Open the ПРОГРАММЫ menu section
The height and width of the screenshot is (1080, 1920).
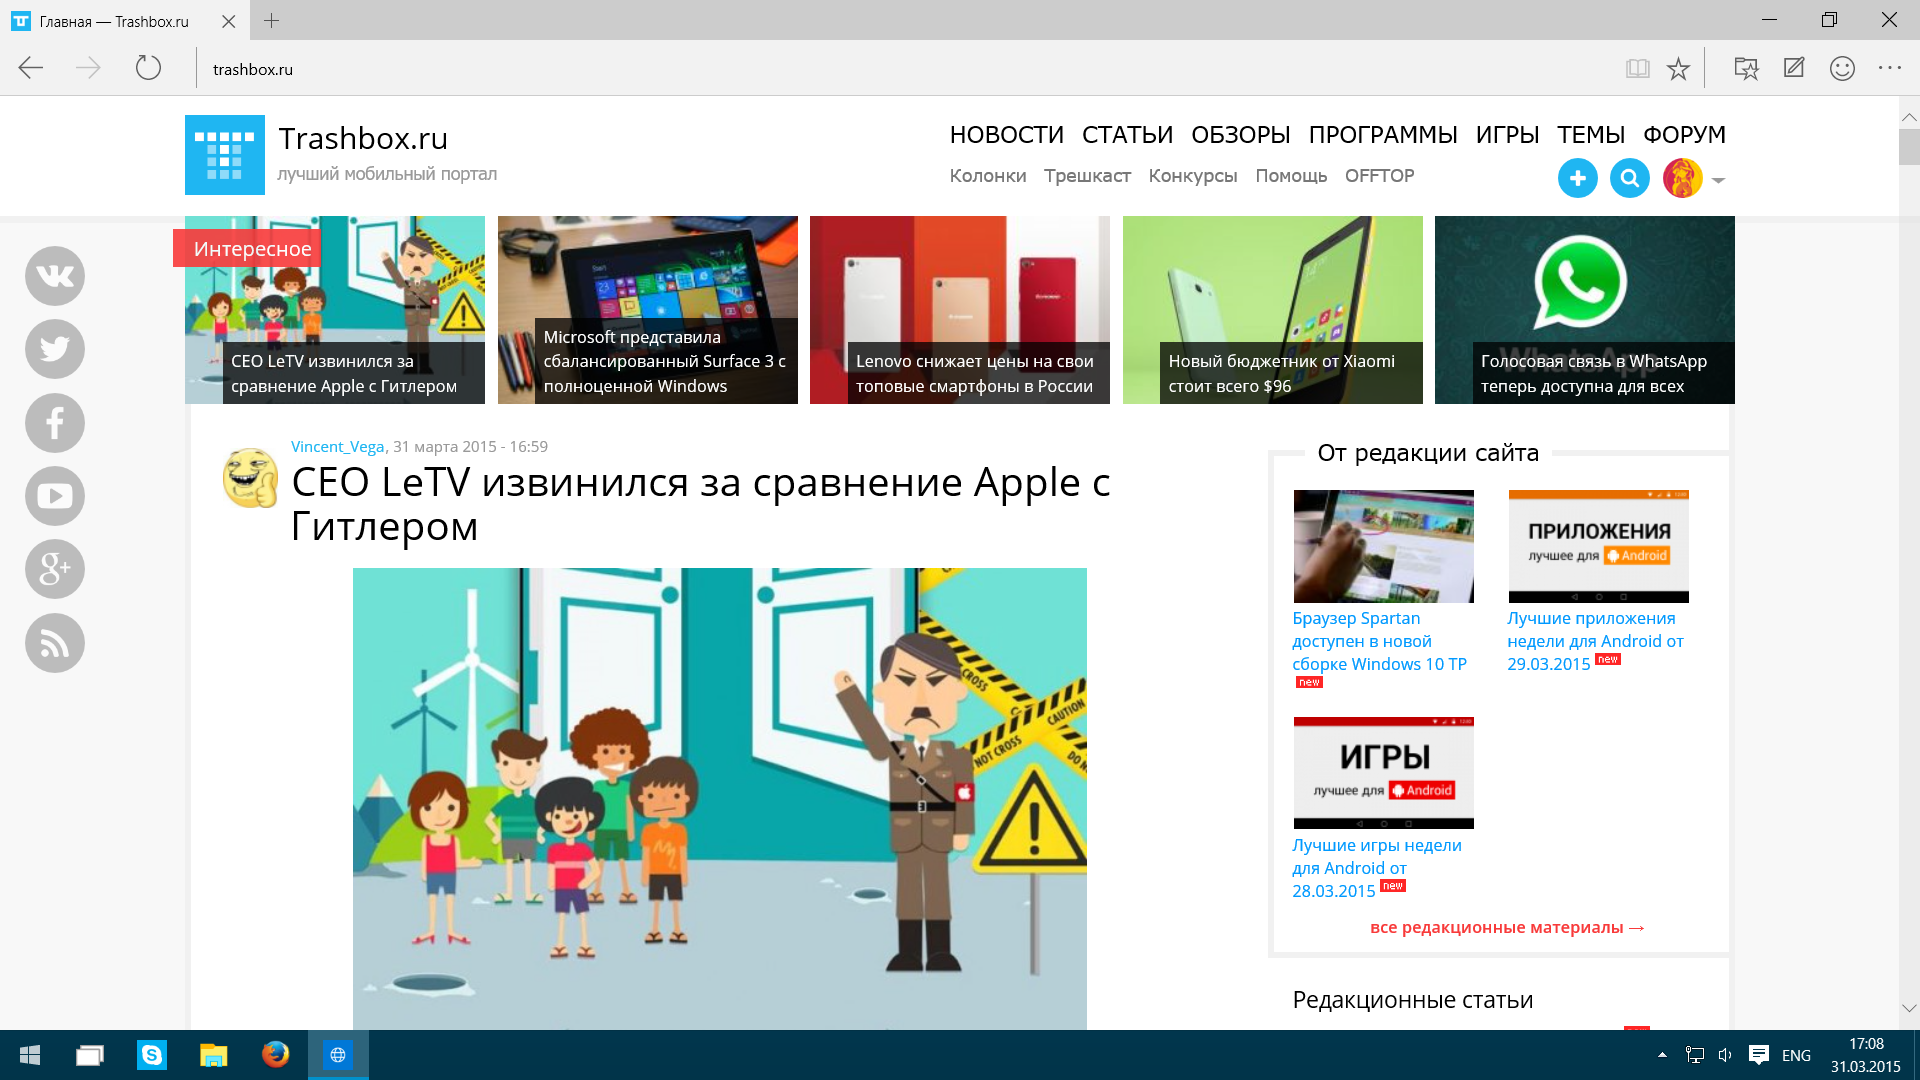(x=1383, y=134)
